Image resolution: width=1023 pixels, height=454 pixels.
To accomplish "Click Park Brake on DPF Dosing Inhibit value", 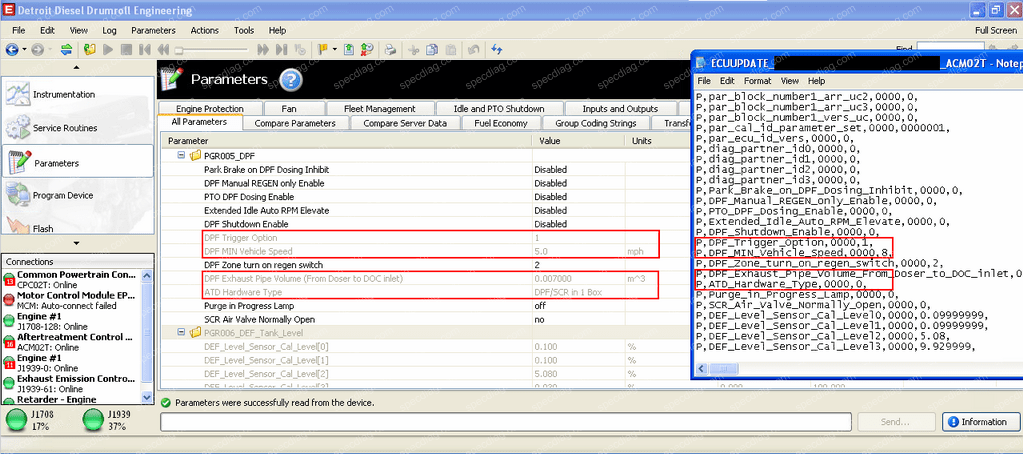I will click(578, 170).
